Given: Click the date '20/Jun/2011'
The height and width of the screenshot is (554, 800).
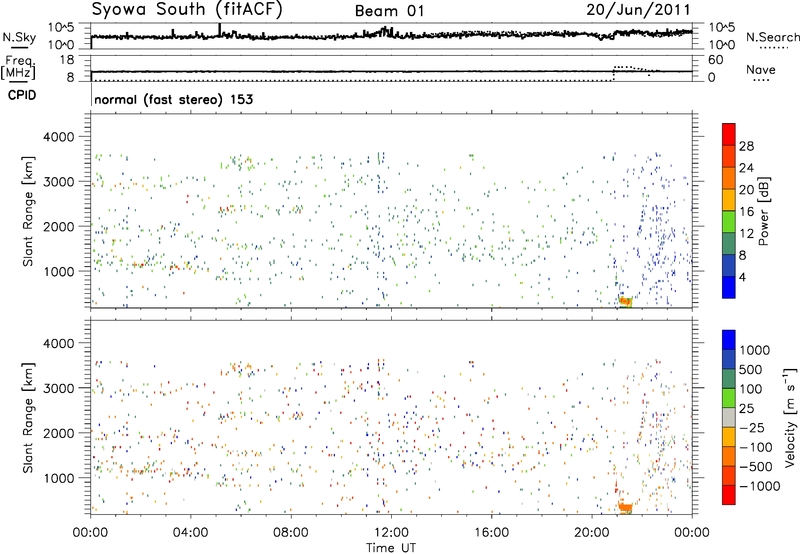Looking at the screenshot, I should tap(638, 9).
